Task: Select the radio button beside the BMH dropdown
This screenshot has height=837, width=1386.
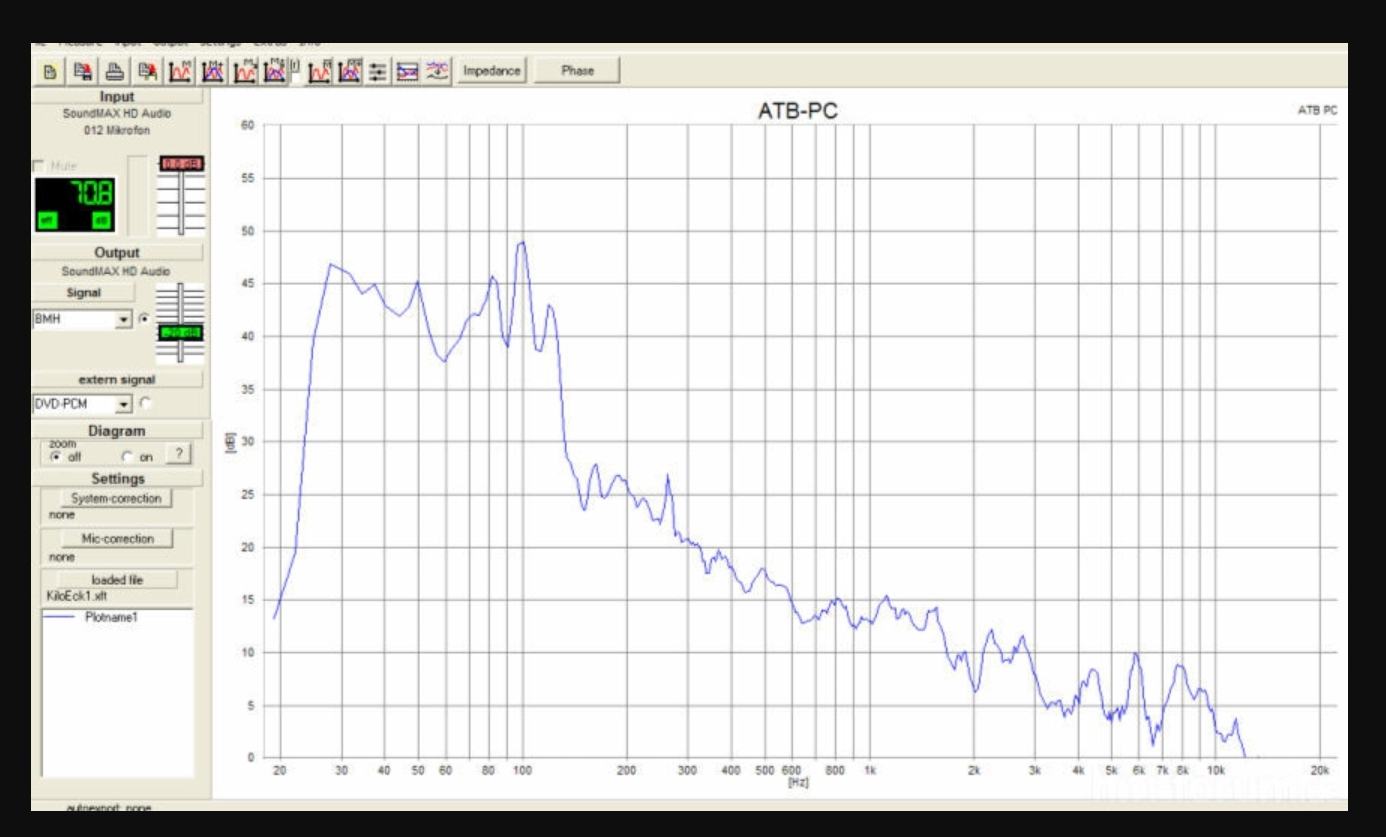Action: pyautogui.click(x=145, y=319)
